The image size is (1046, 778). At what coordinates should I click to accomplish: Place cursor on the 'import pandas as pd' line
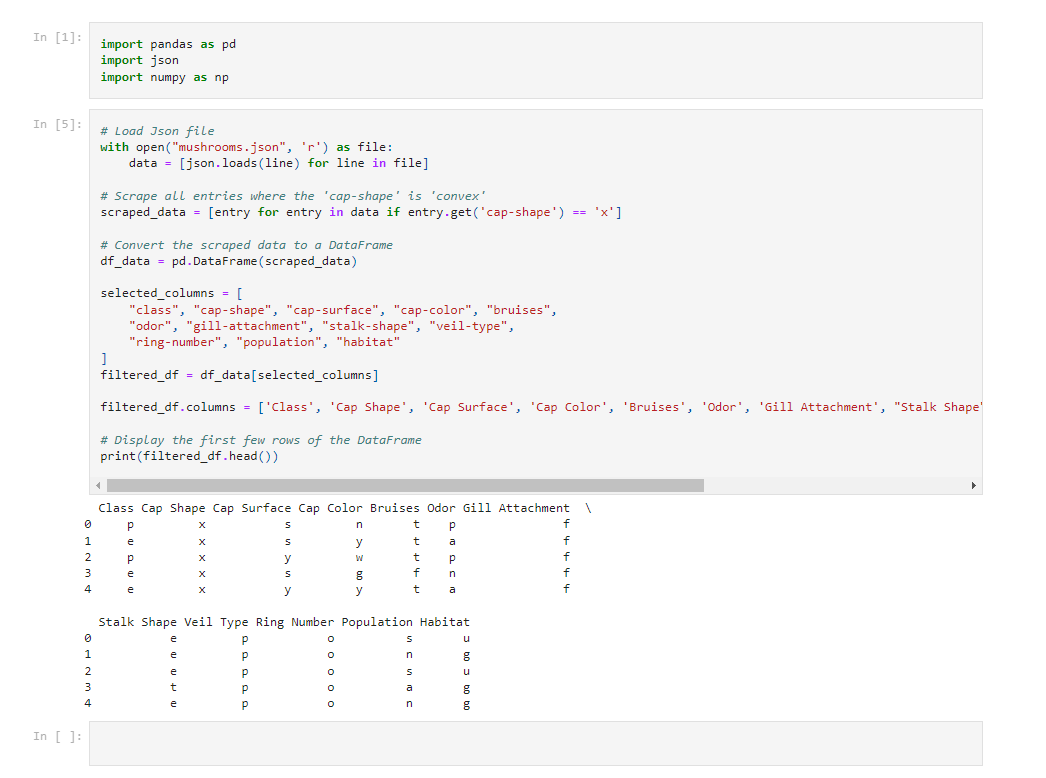pos(165,44)
